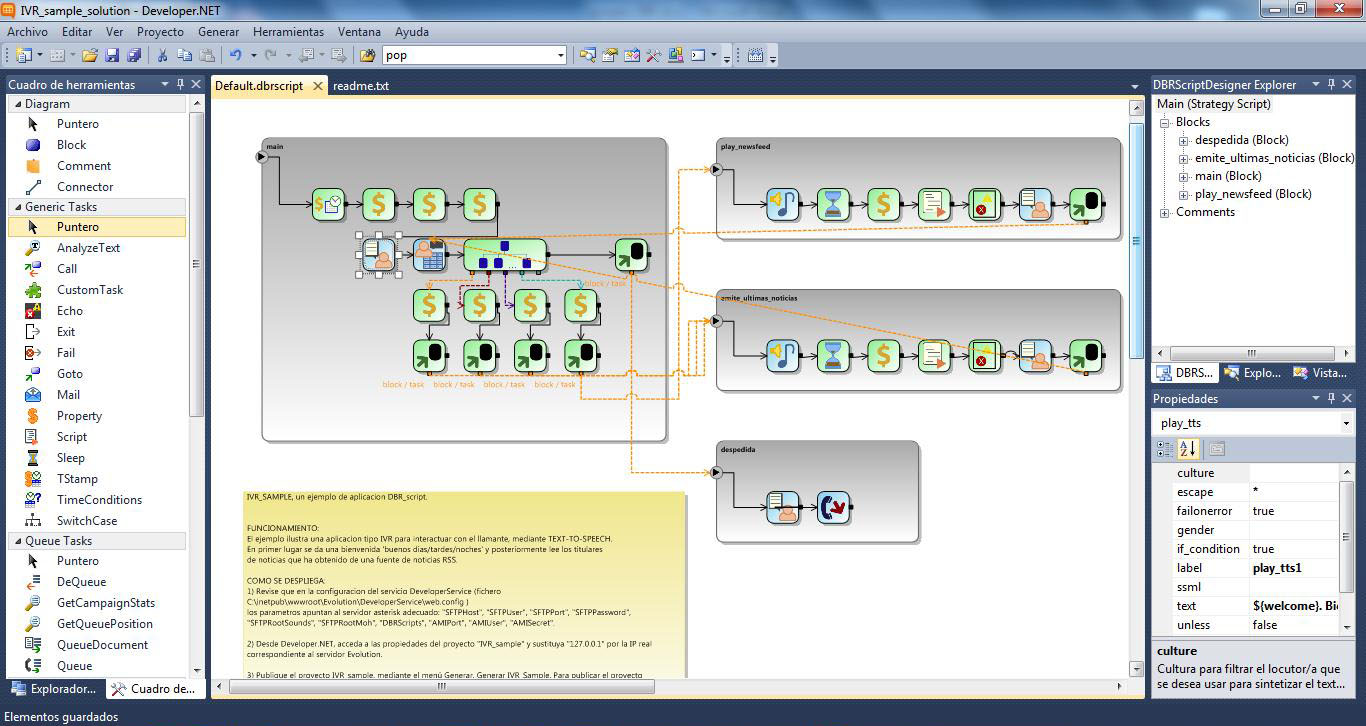Click the Save toolbar icon
This screenshot has width=1366, height=726.
click(x=112, y=55)
